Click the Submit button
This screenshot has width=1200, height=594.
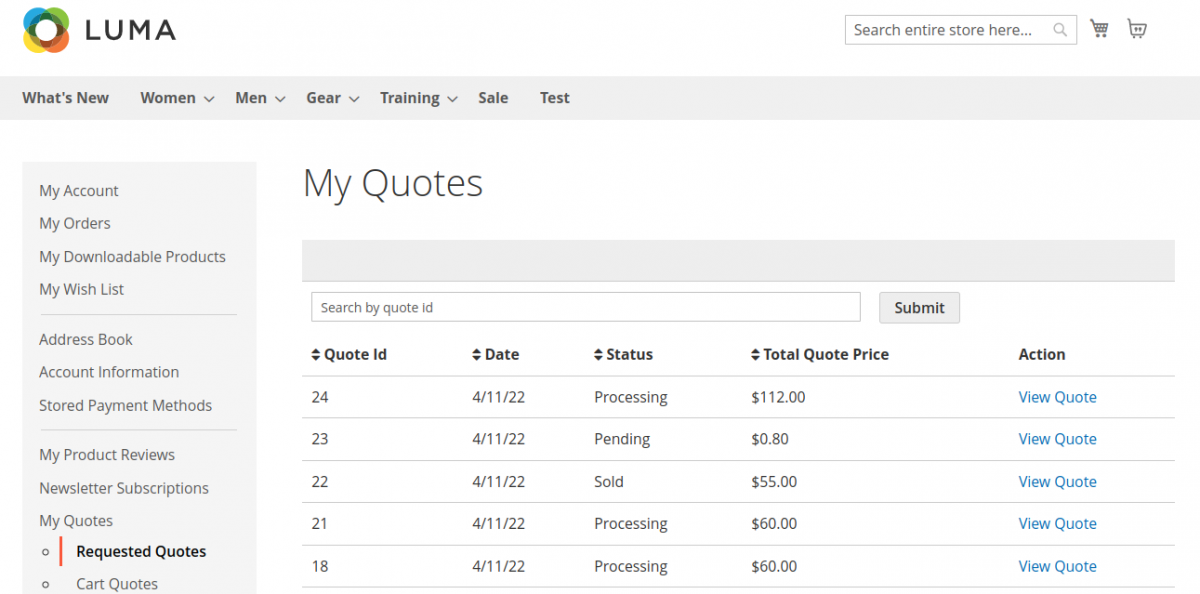919,307
